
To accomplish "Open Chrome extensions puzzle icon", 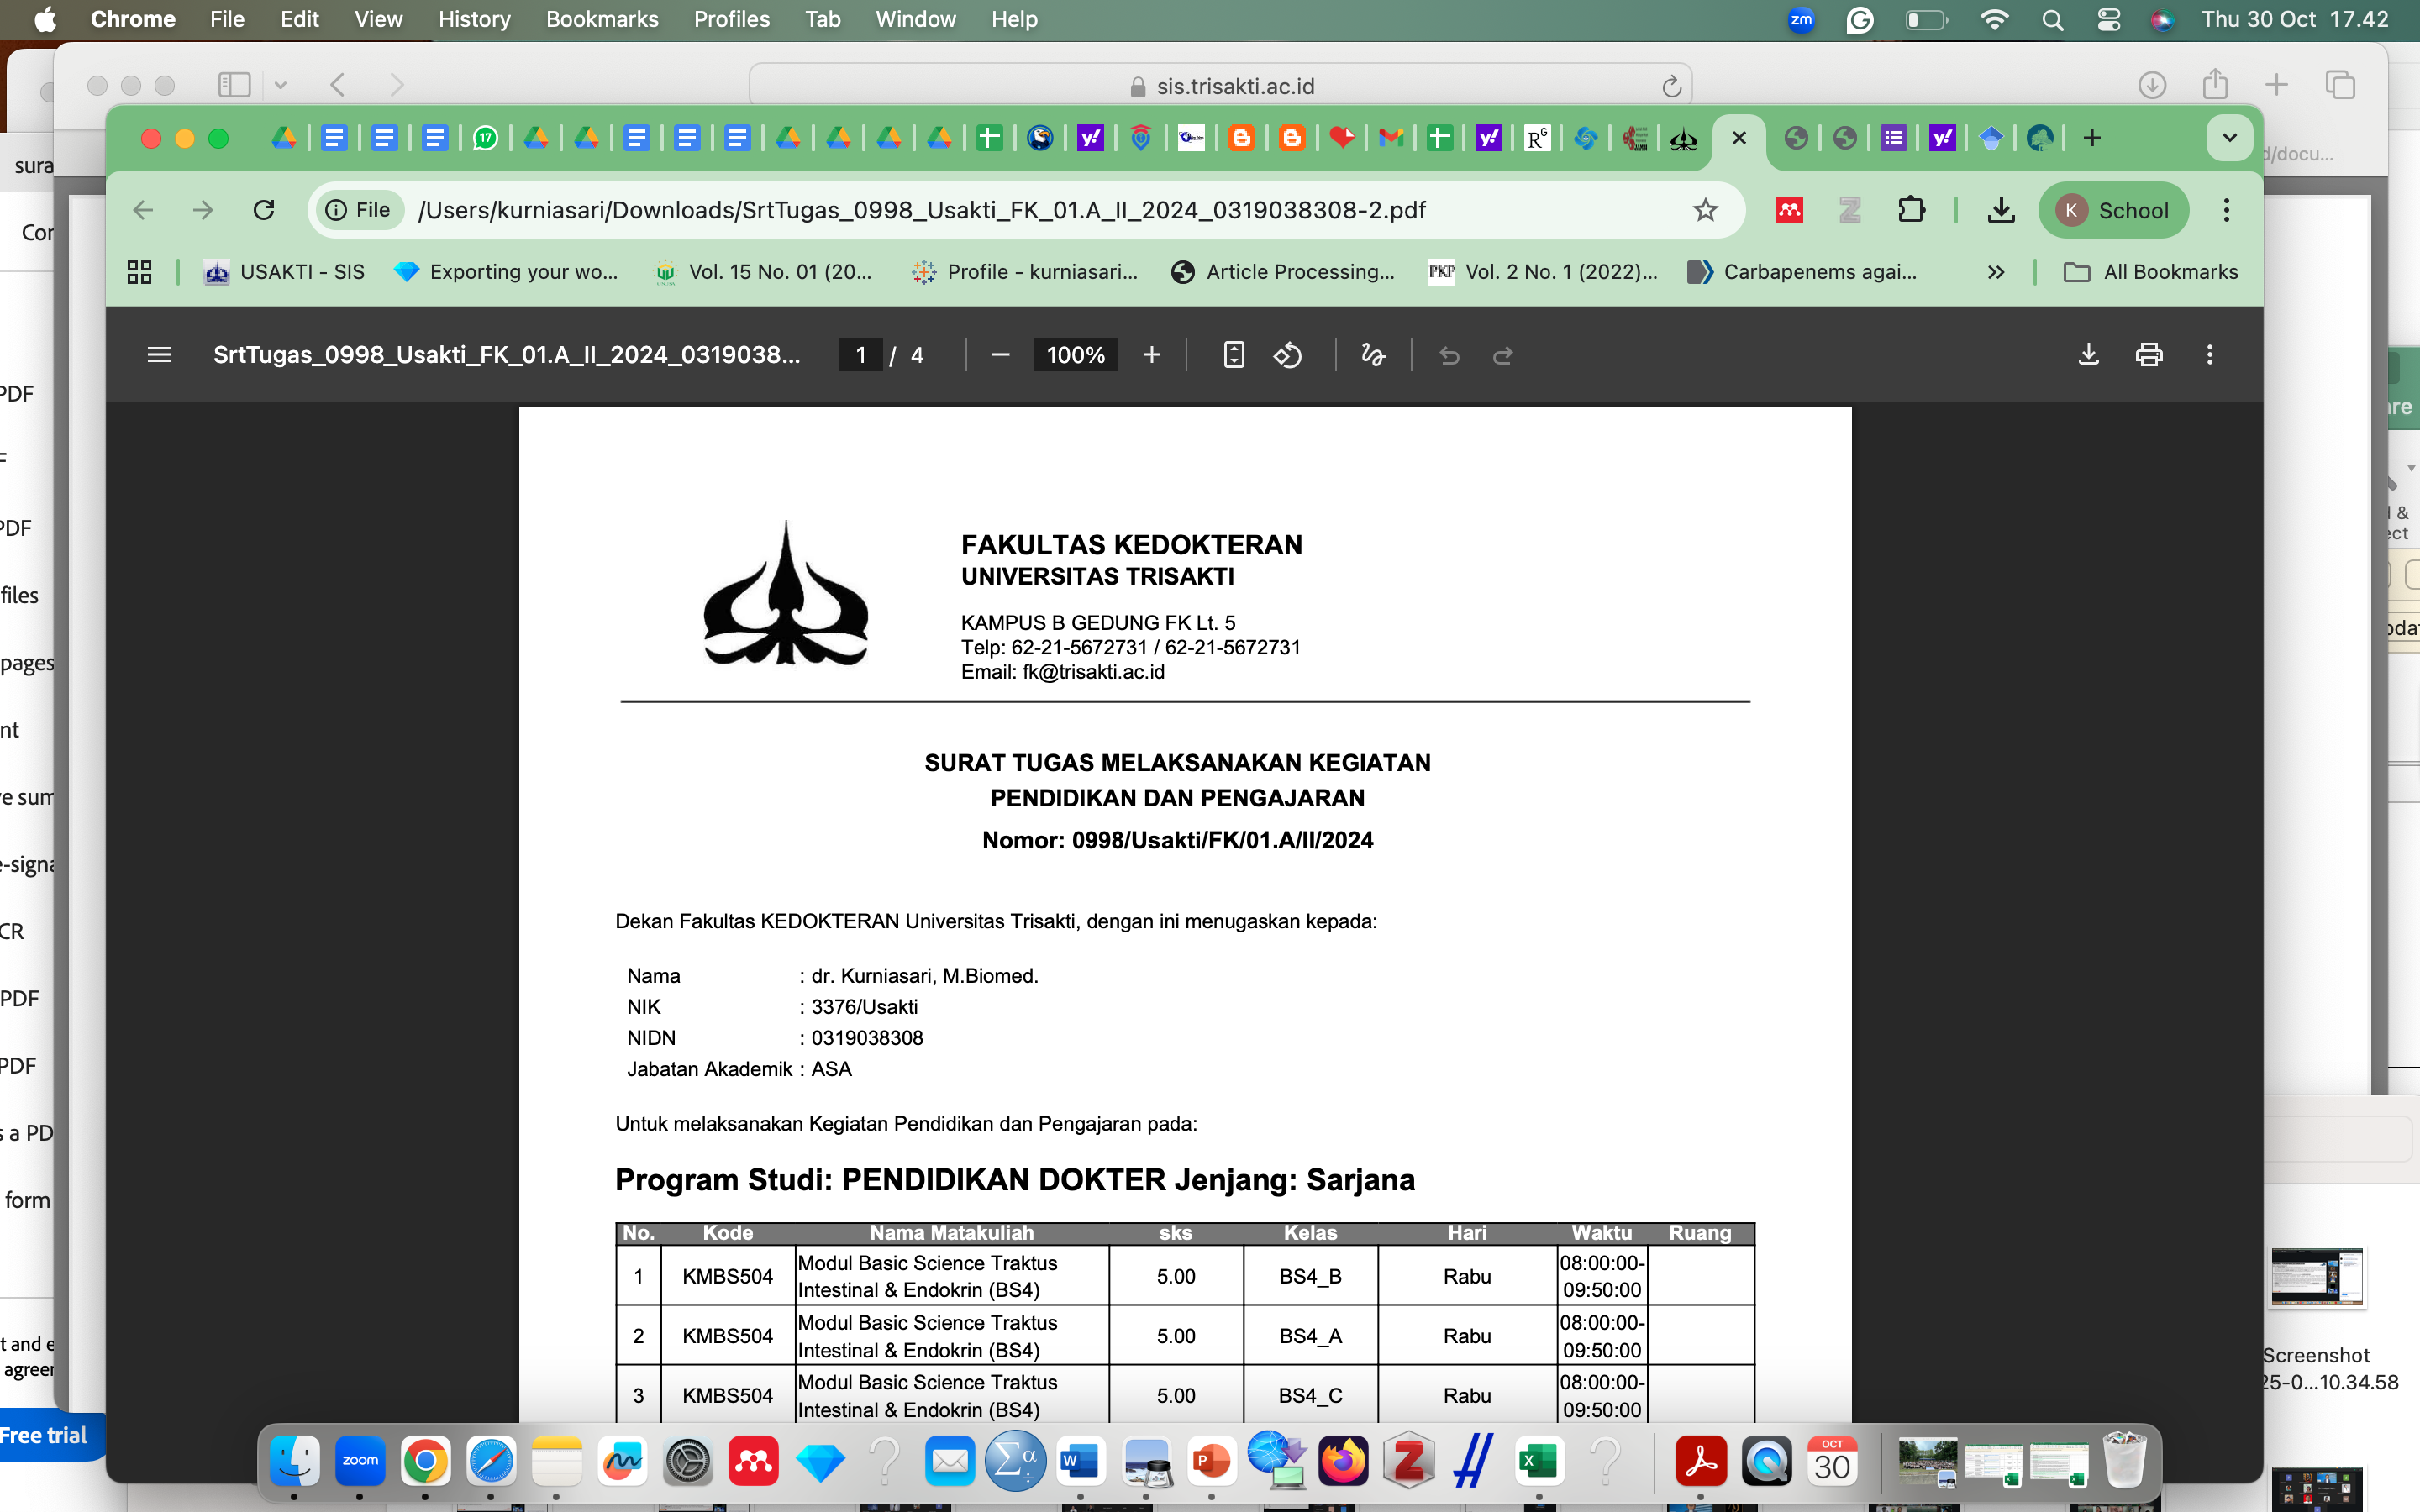I will [1911, 210].
